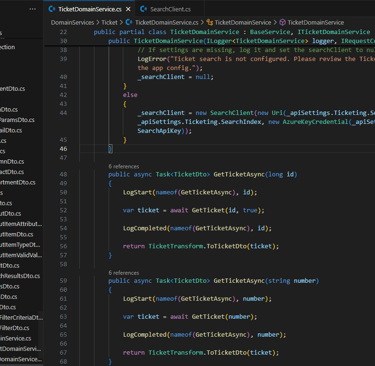This screenshot has width=375, height=366.
Task: Open the FilterCriteriaDt... file in explorer
Action: pyautogui.click(x=21, y=317)
